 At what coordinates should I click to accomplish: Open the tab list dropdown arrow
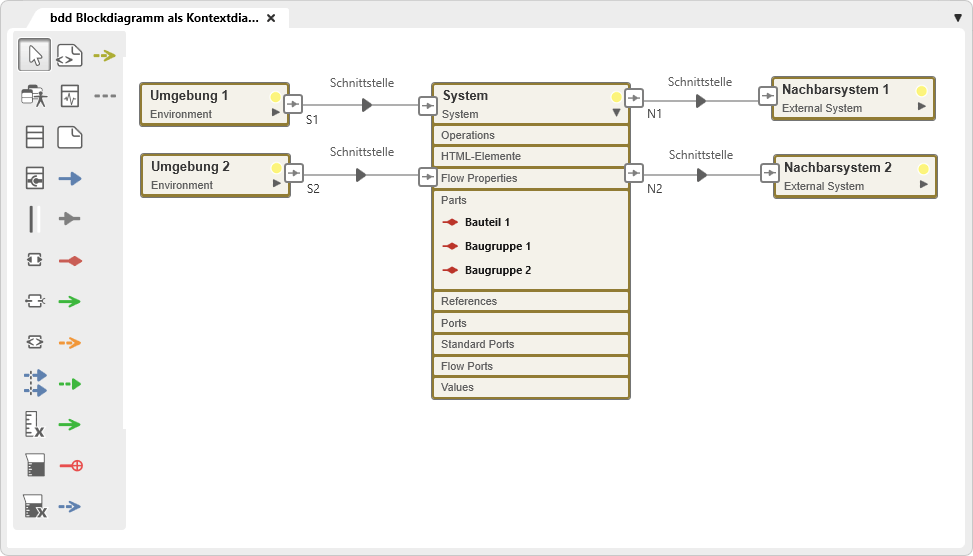(958, 18)
